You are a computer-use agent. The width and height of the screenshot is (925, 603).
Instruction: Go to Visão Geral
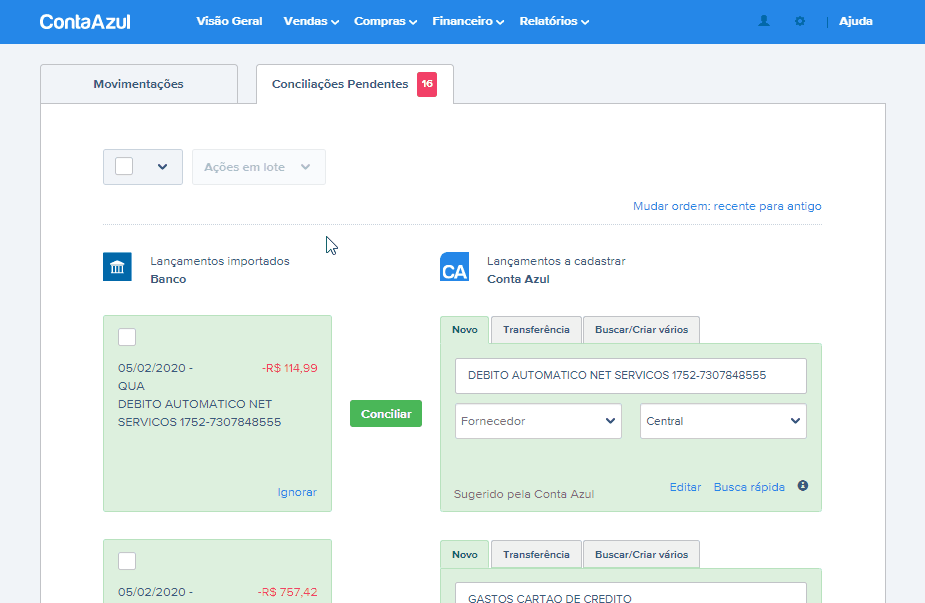229,21
